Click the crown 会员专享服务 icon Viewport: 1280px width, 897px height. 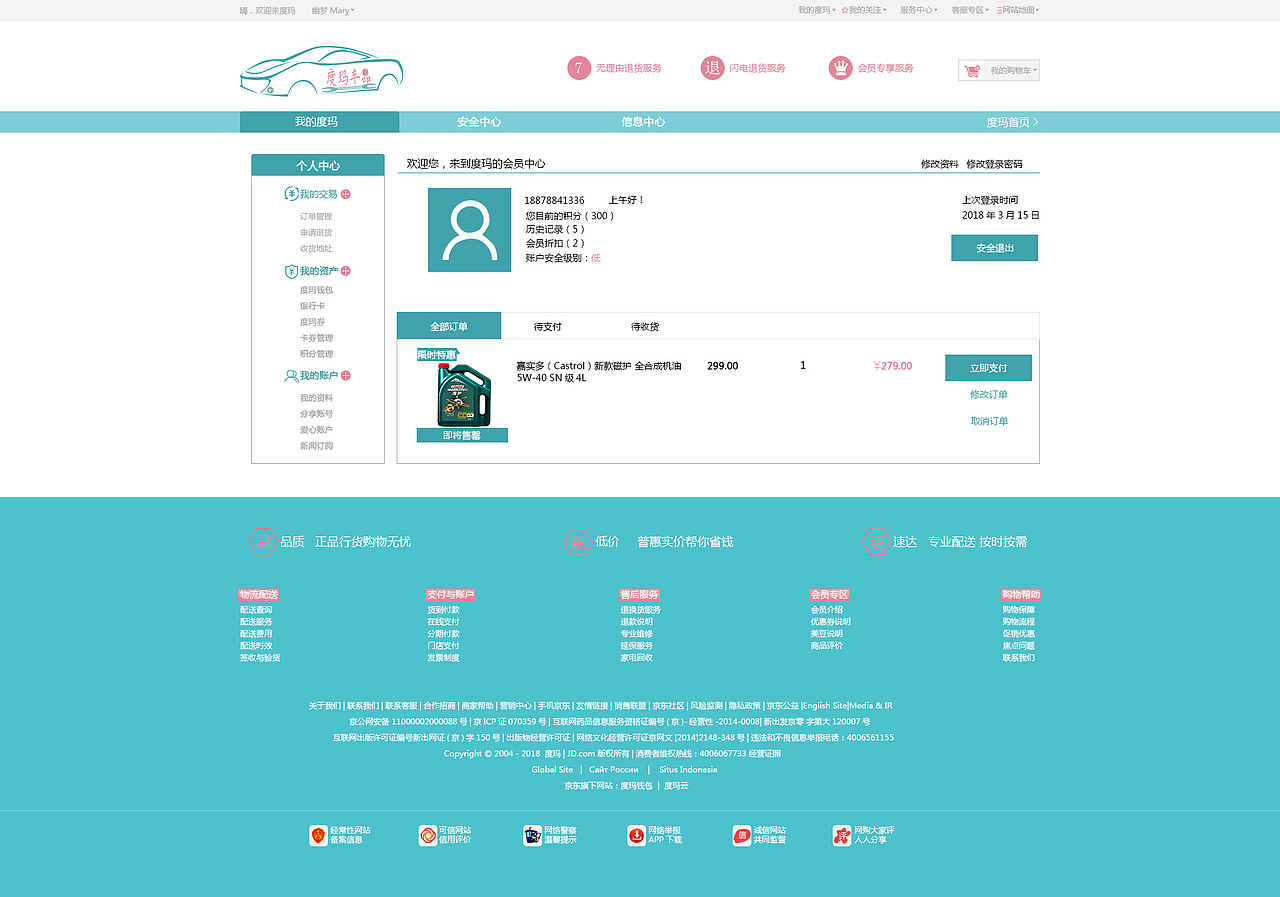point(841,68)
